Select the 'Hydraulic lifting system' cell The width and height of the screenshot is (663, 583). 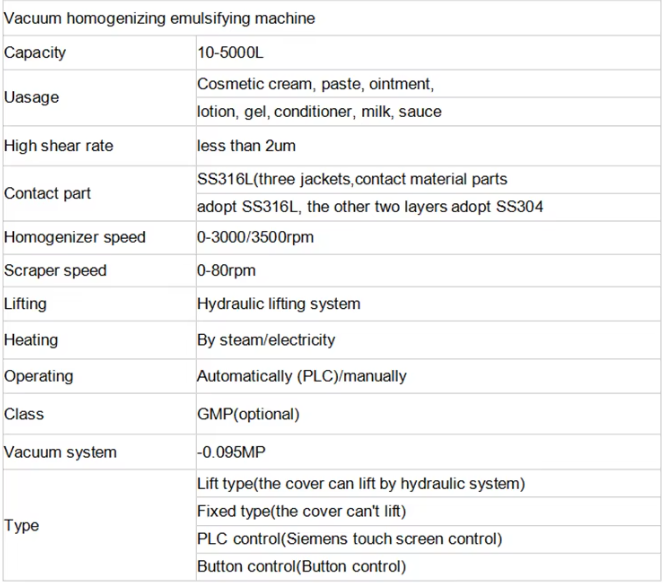(x=278, y=303)
